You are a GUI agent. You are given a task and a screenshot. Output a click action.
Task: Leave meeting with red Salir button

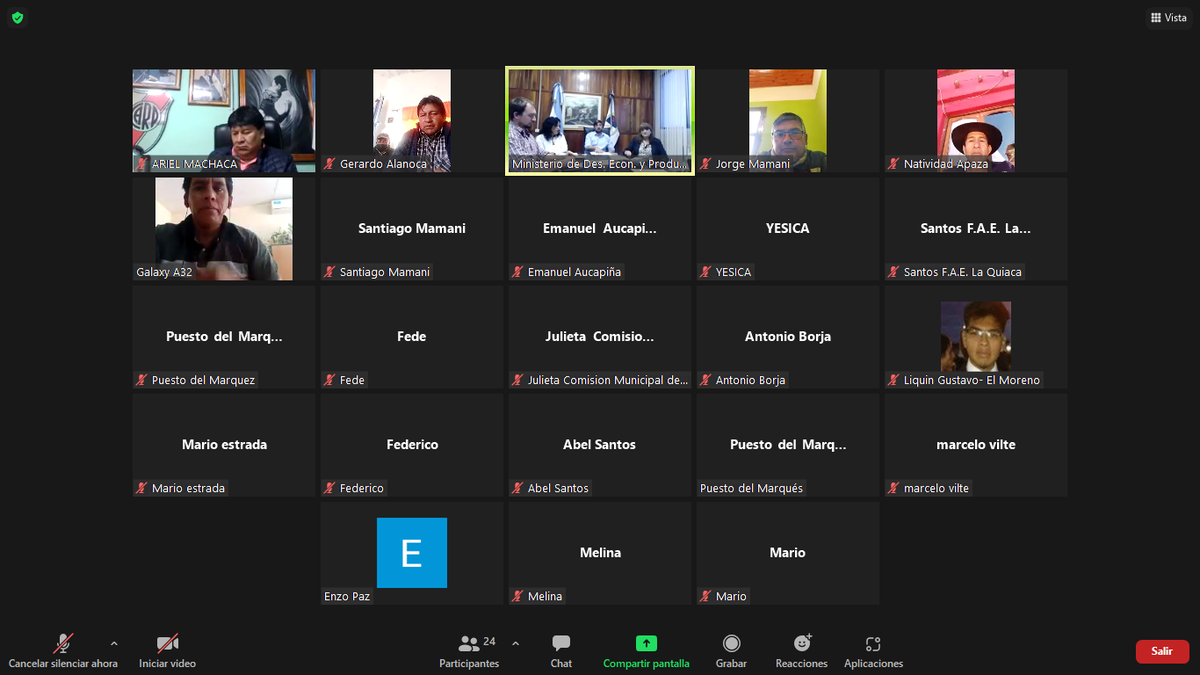point(1162,651)
